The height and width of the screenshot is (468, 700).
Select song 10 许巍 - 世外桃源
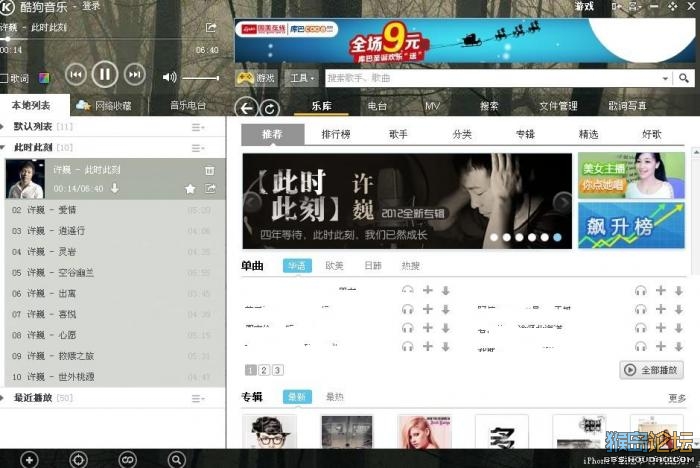115,377
